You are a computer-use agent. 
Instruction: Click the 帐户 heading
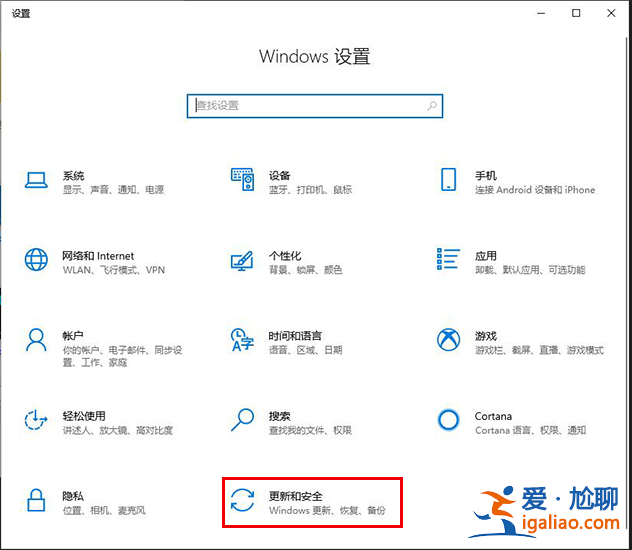click(73, 336)
